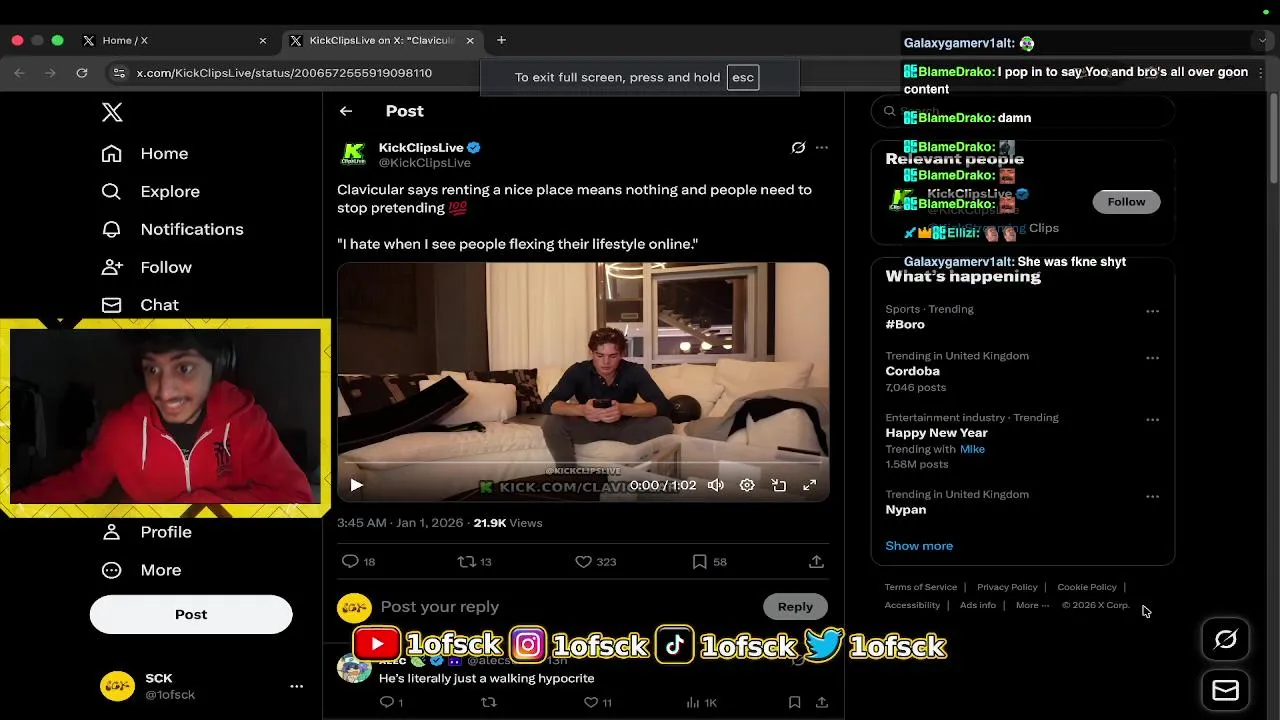Open the Accessibility footer link

[x=912, y=605]
